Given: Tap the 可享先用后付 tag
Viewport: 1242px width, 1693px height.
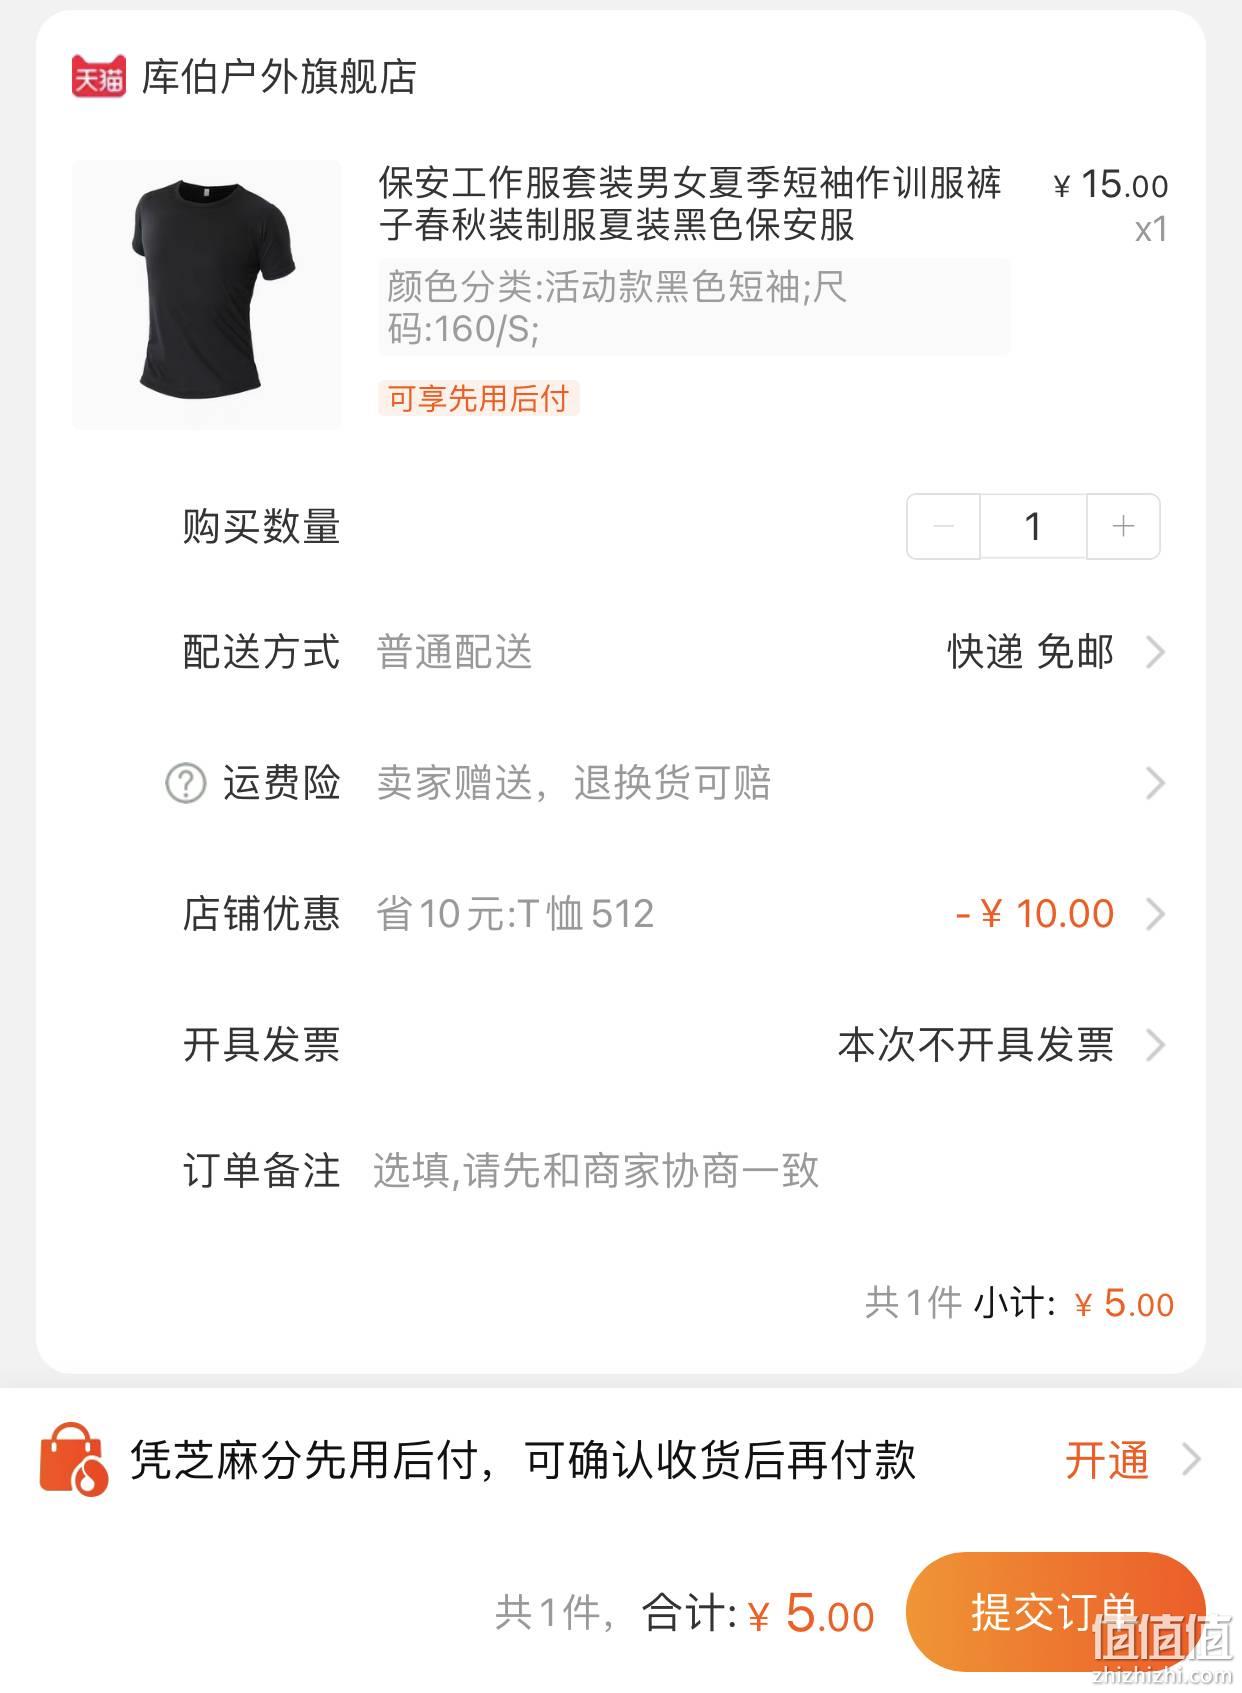Looking at the screenshot, I should click(x=479, y=398).
